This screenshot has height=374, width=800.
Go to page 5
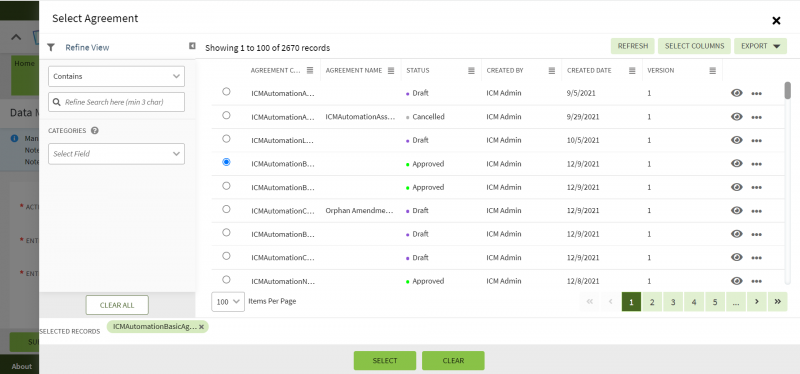715,302
